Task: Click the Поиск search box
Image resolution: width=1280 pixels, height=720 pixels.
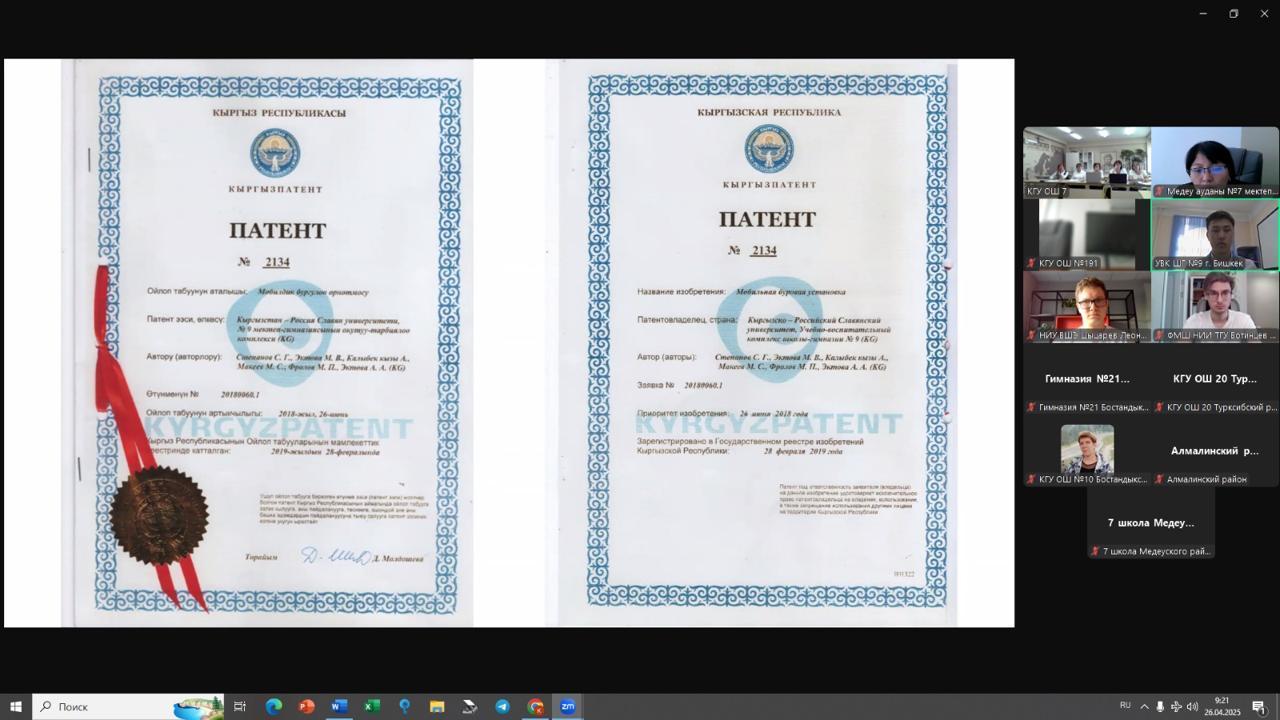Action: pos(110,706)
